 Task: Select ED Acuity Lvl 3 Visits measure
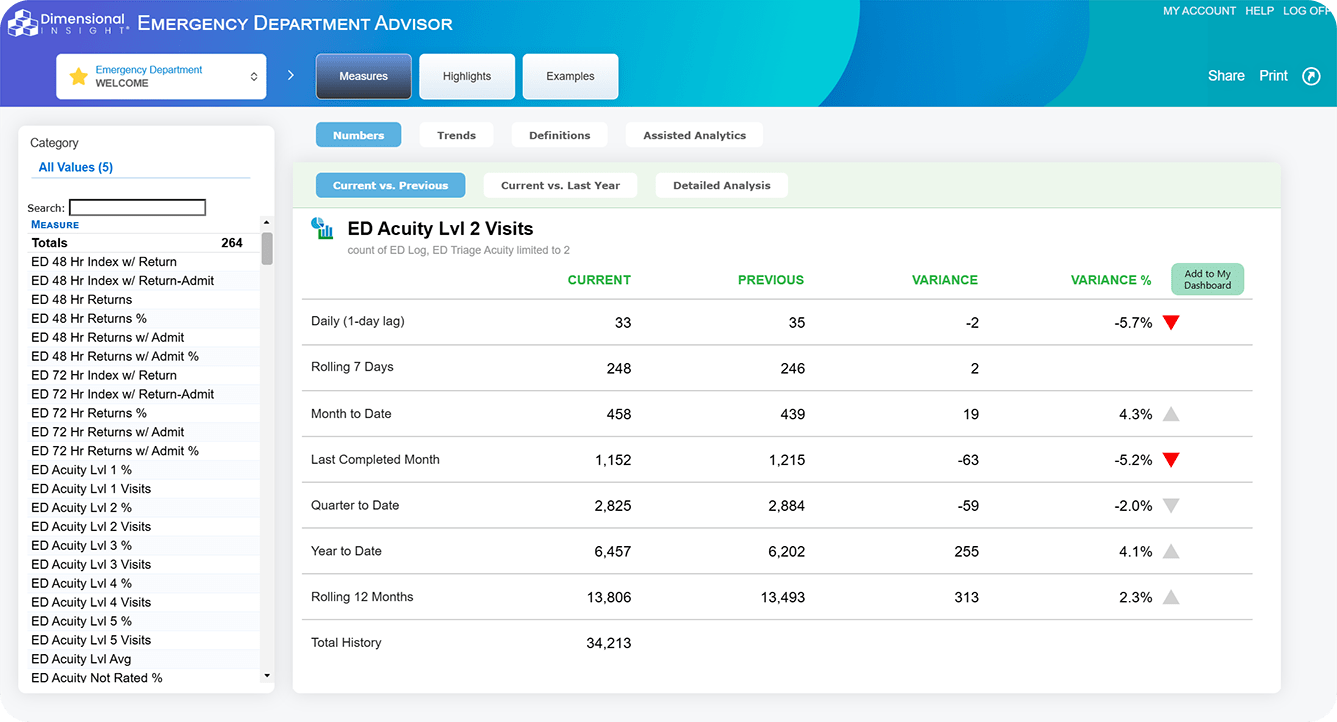click(91, 564)
